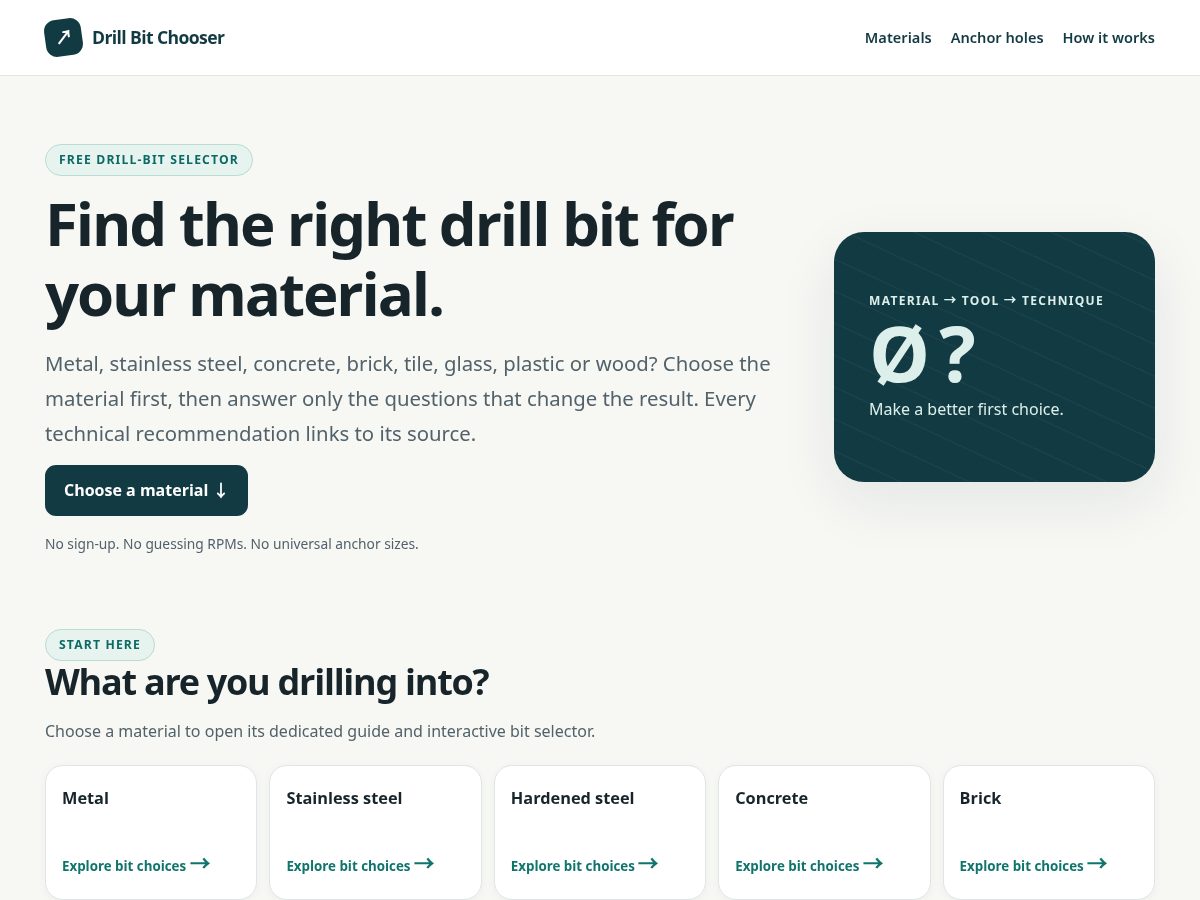1200x900 pixels.
Task: Click the 'What are you drilling into?' heading
Action: (x=267, y=682)
